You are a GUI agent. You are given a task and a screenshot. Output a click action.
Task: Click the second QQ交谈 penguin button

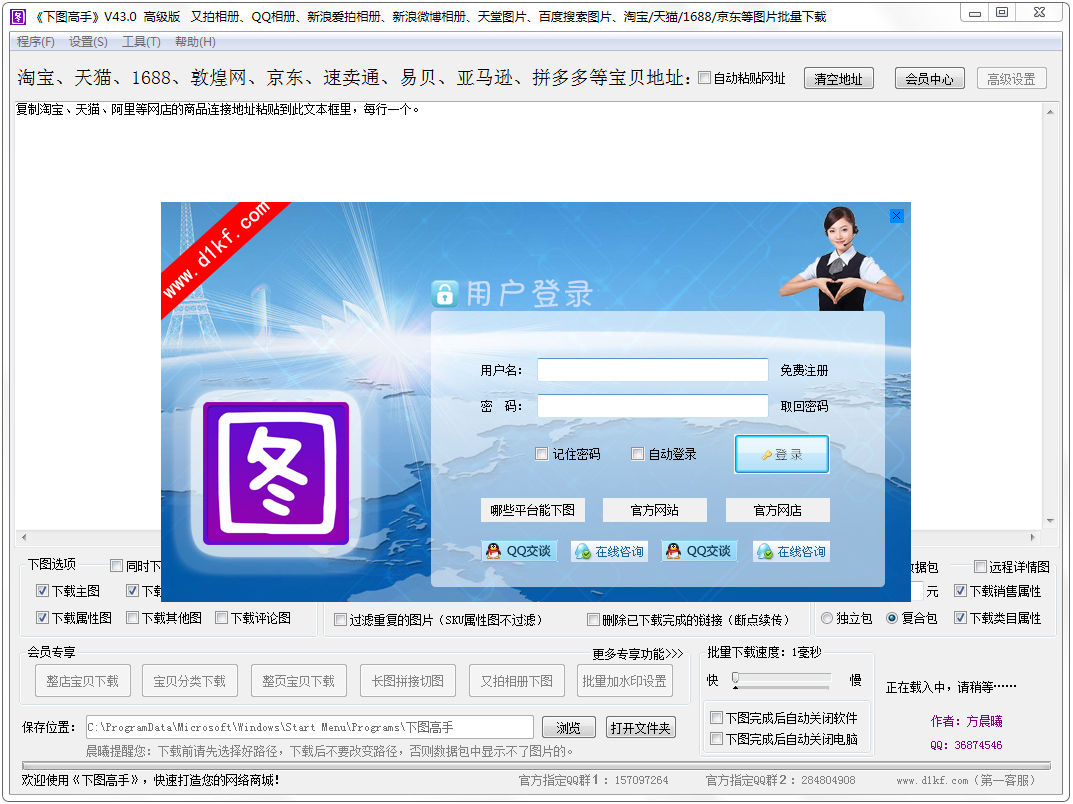[699, 551]
